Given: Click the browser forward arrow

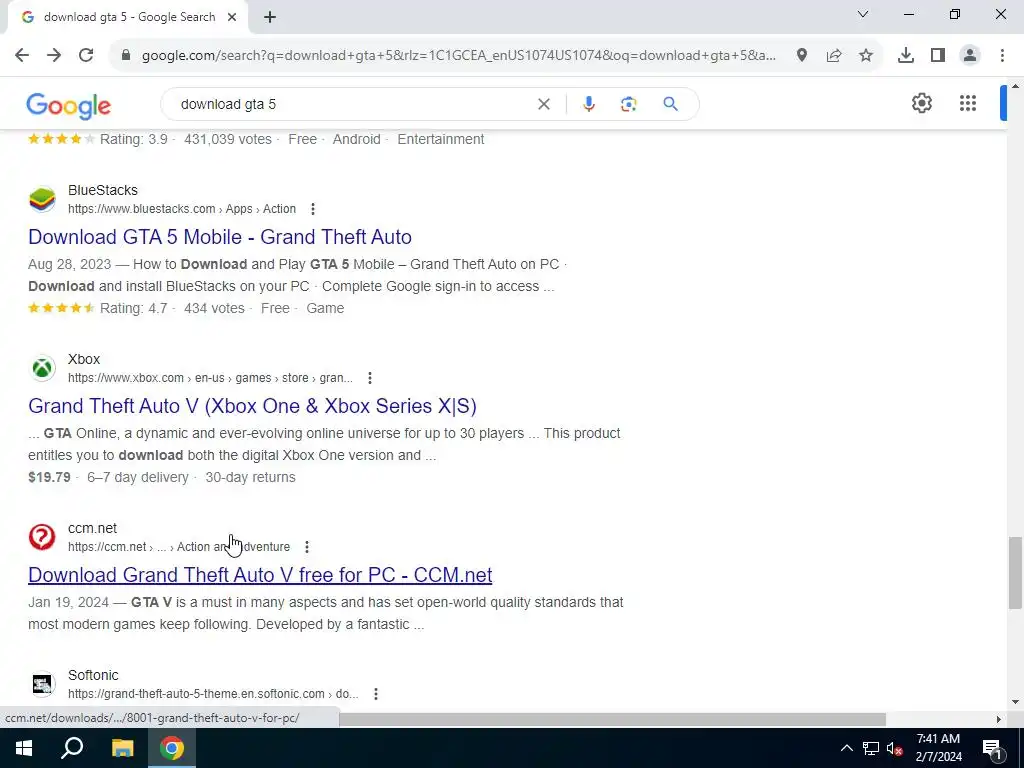Looking at the screenshot, I should tap(54, 56).
